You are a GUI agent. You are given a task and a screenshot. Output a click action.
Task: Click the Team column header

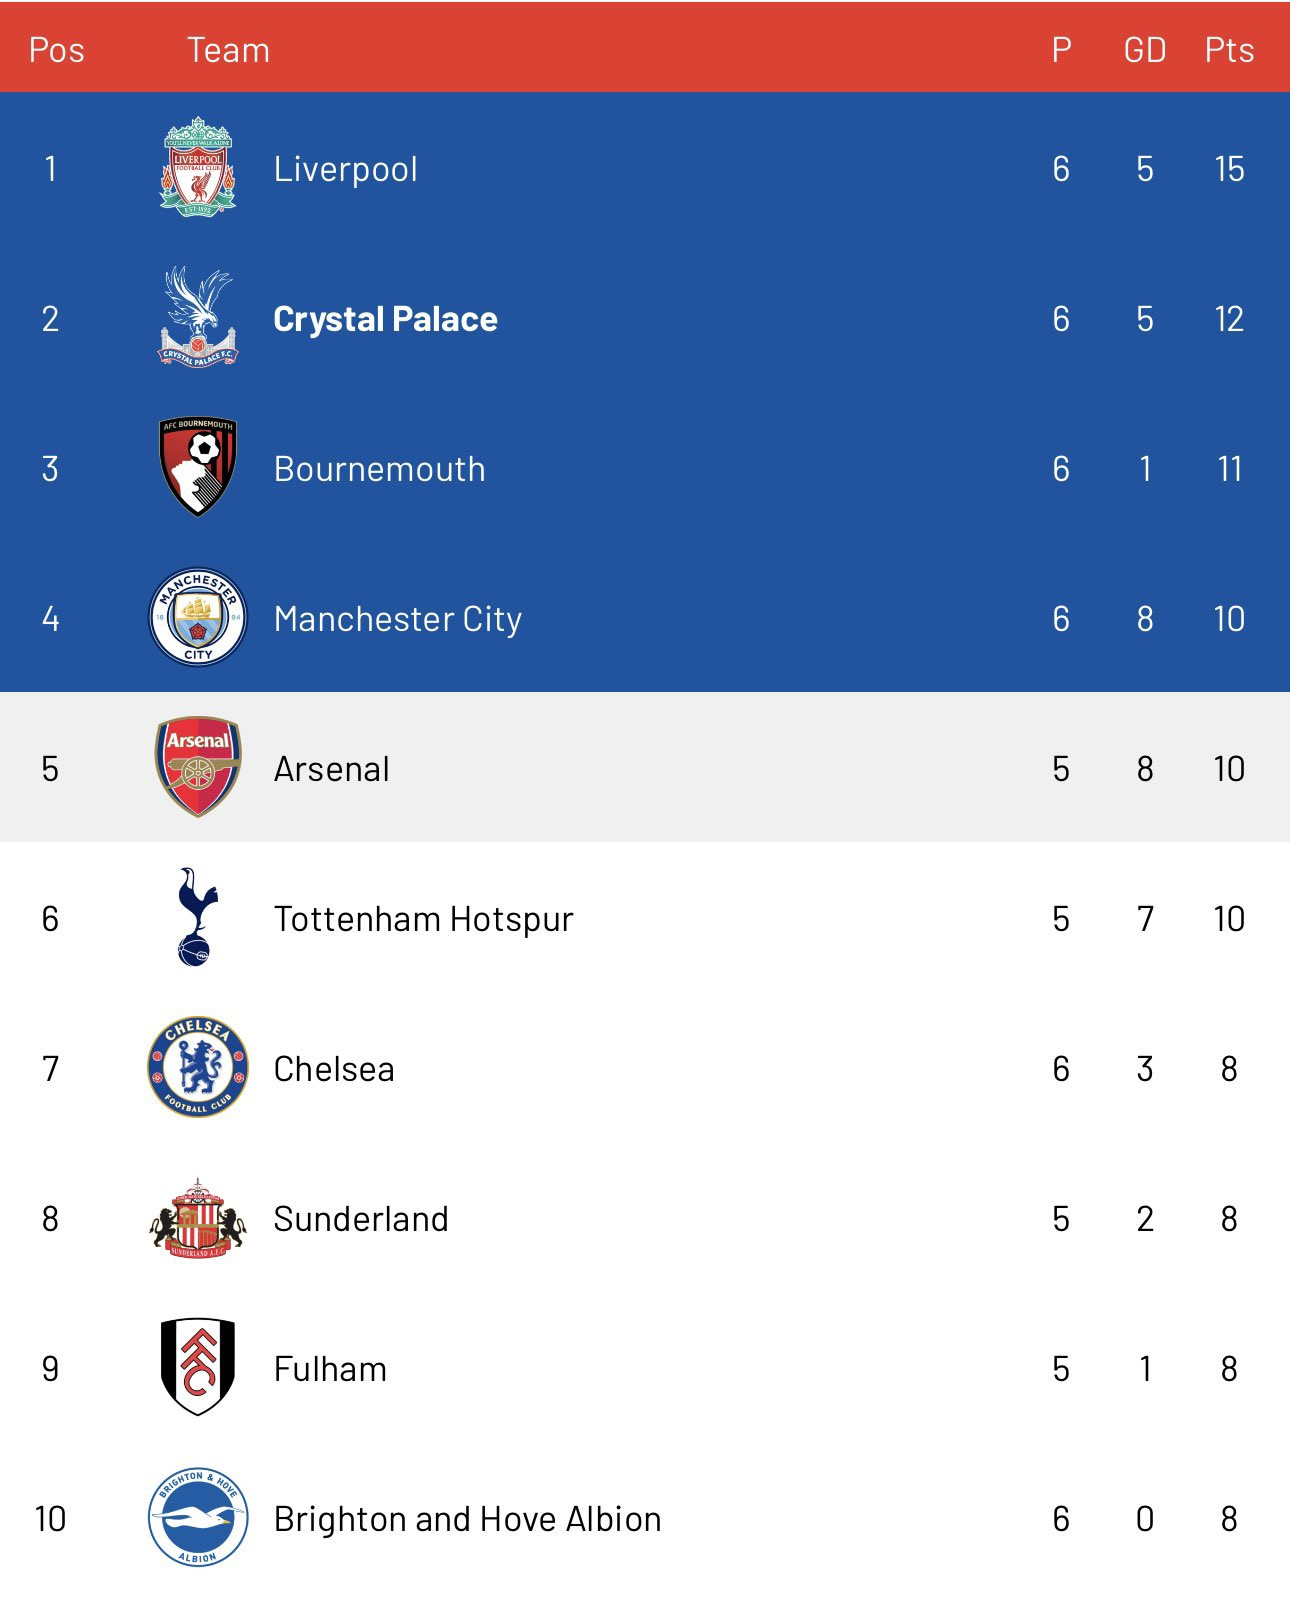[228, 50]
